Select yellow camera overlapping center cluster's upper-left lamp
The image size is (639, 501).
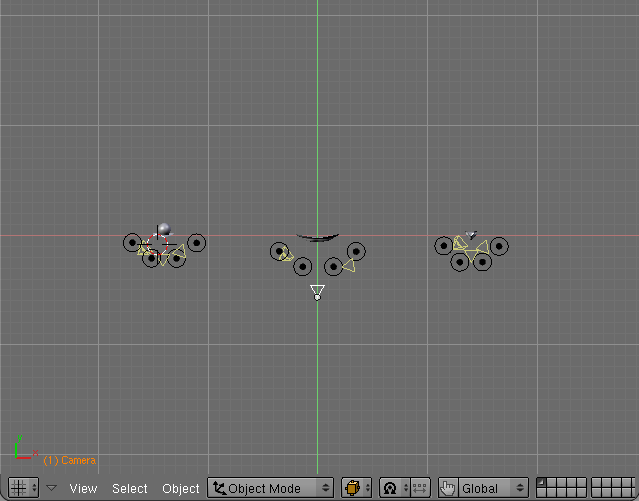[x=288, y=254]
